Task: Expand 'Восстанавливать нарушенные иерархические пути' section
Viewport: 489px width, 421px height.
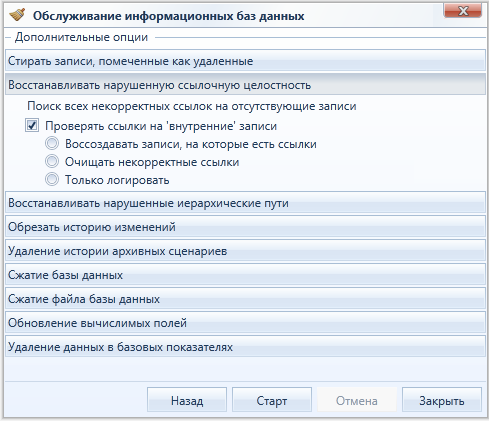Action: point(245,203)
